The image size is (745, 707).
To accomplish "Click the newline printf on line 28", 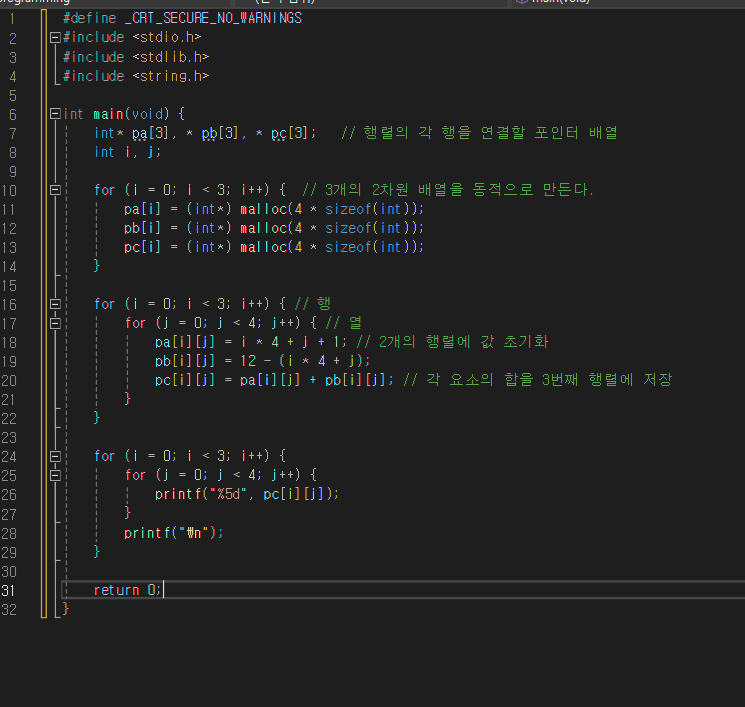I will (x=173, y=533).
